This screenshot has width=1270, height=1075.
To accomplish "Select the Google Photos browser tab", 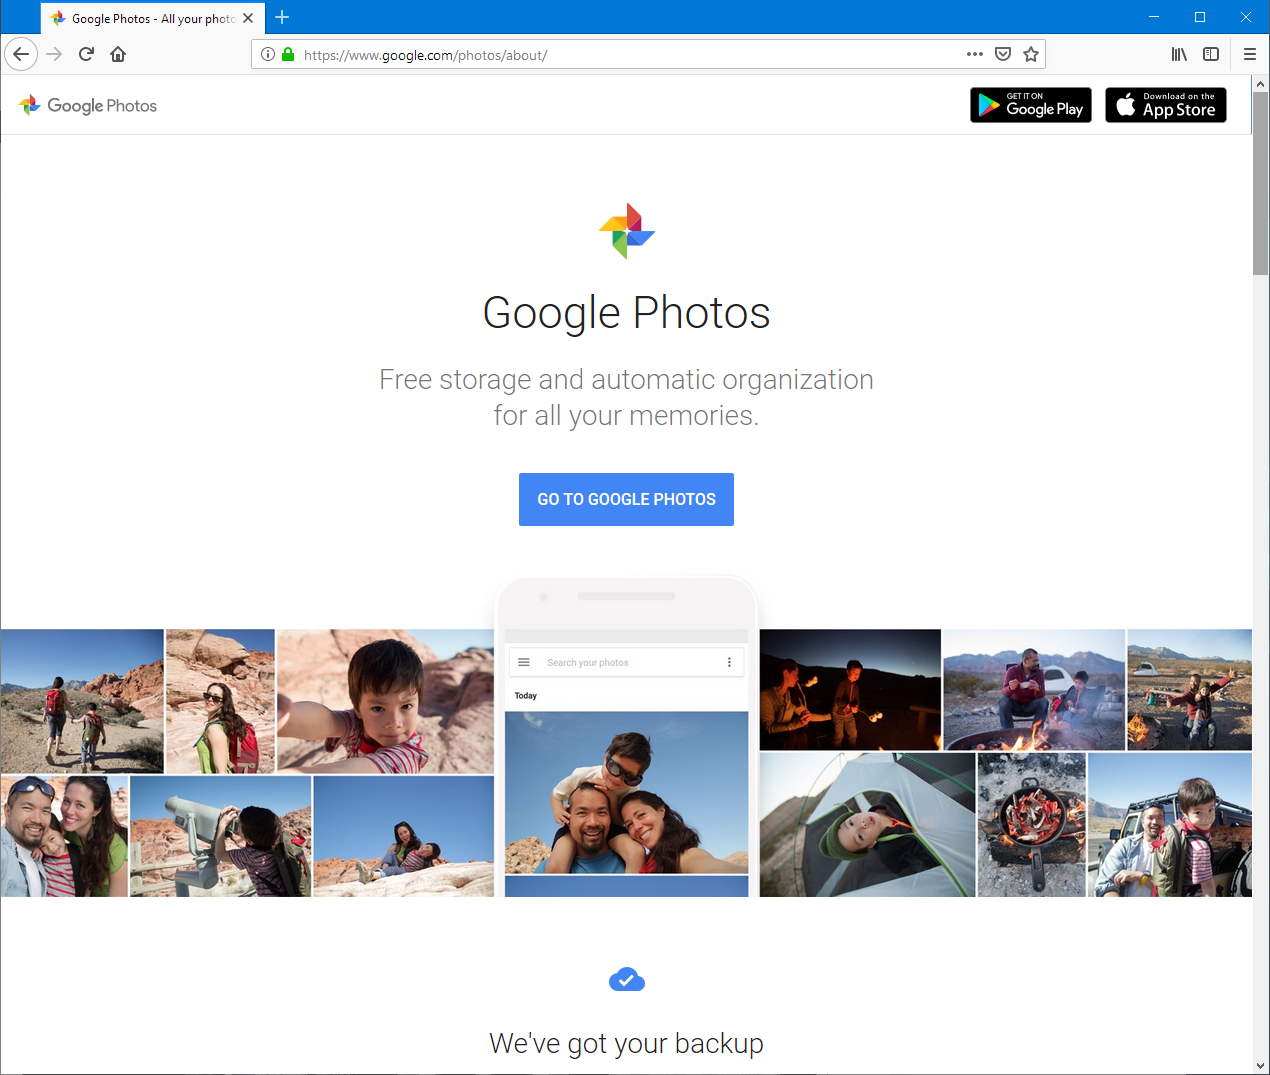I will tap(153, 18).
